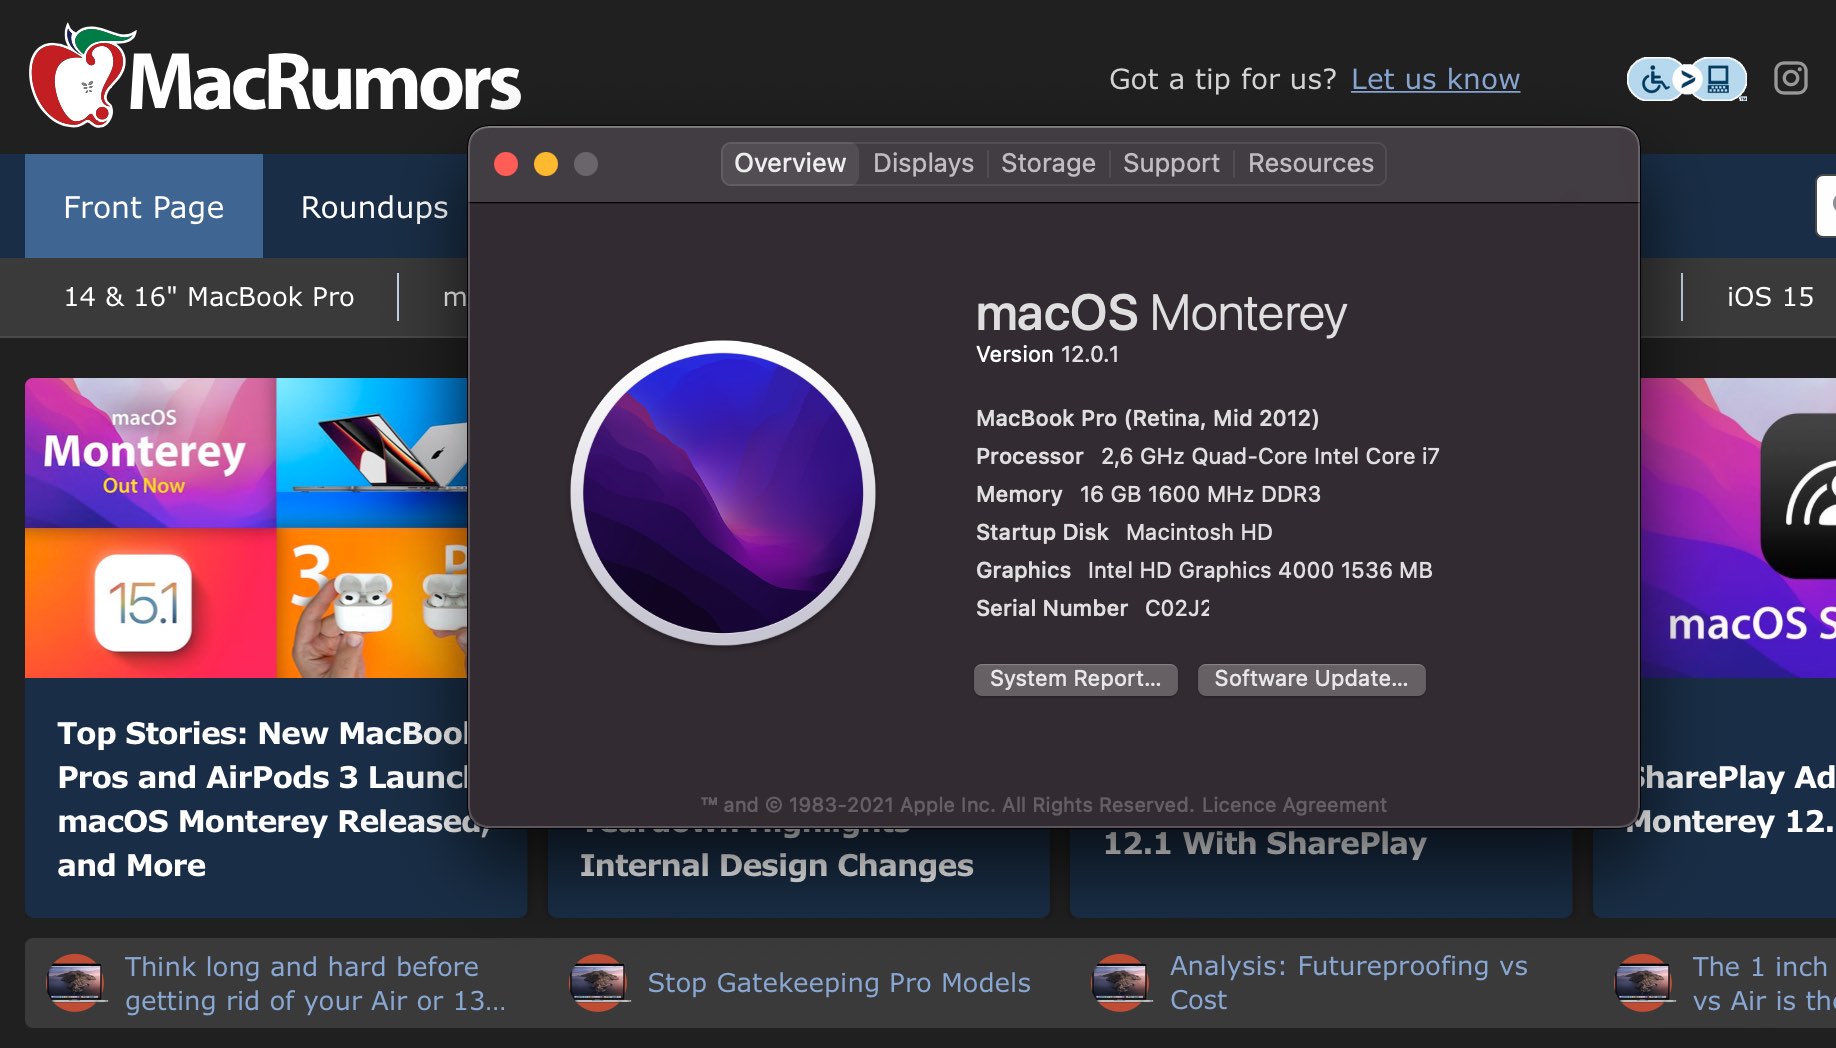This screenshot has height=1048, width=1836.
Task: Open 'Think long and hard before' forum link
Action: (x=315, y=983)
